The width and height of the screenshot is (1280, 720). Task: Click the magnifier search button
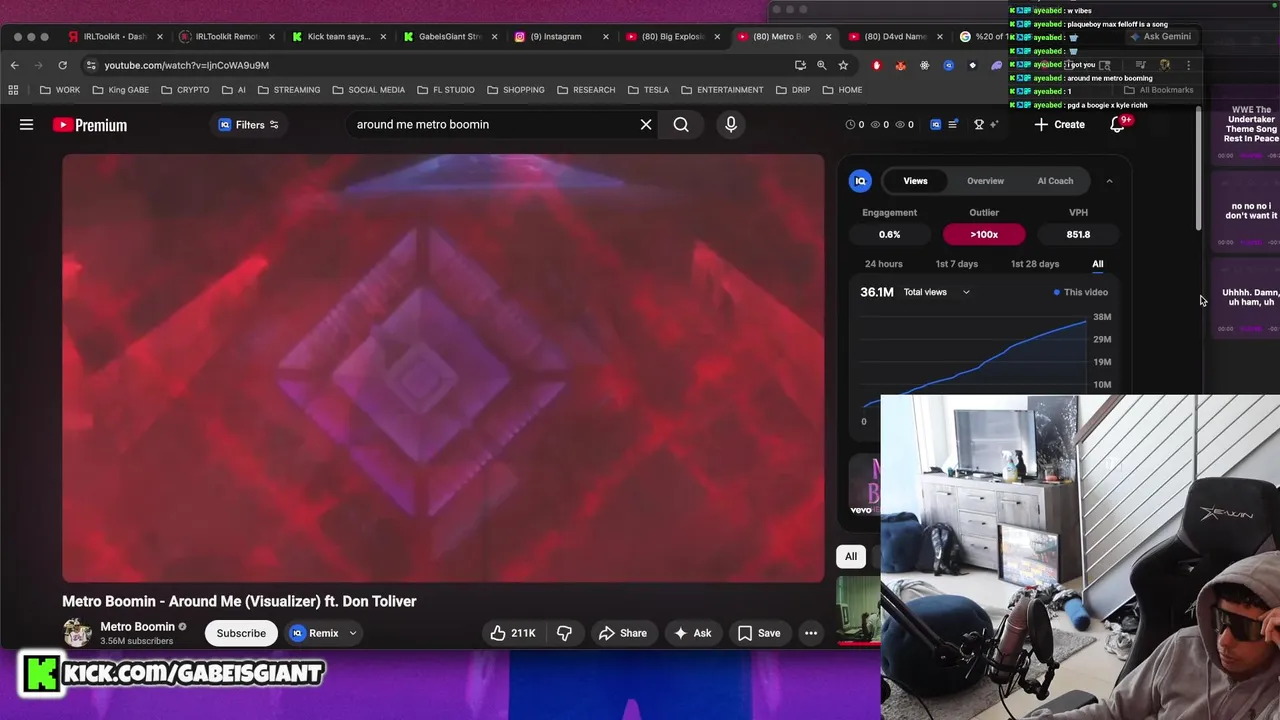tap(681, 125)
